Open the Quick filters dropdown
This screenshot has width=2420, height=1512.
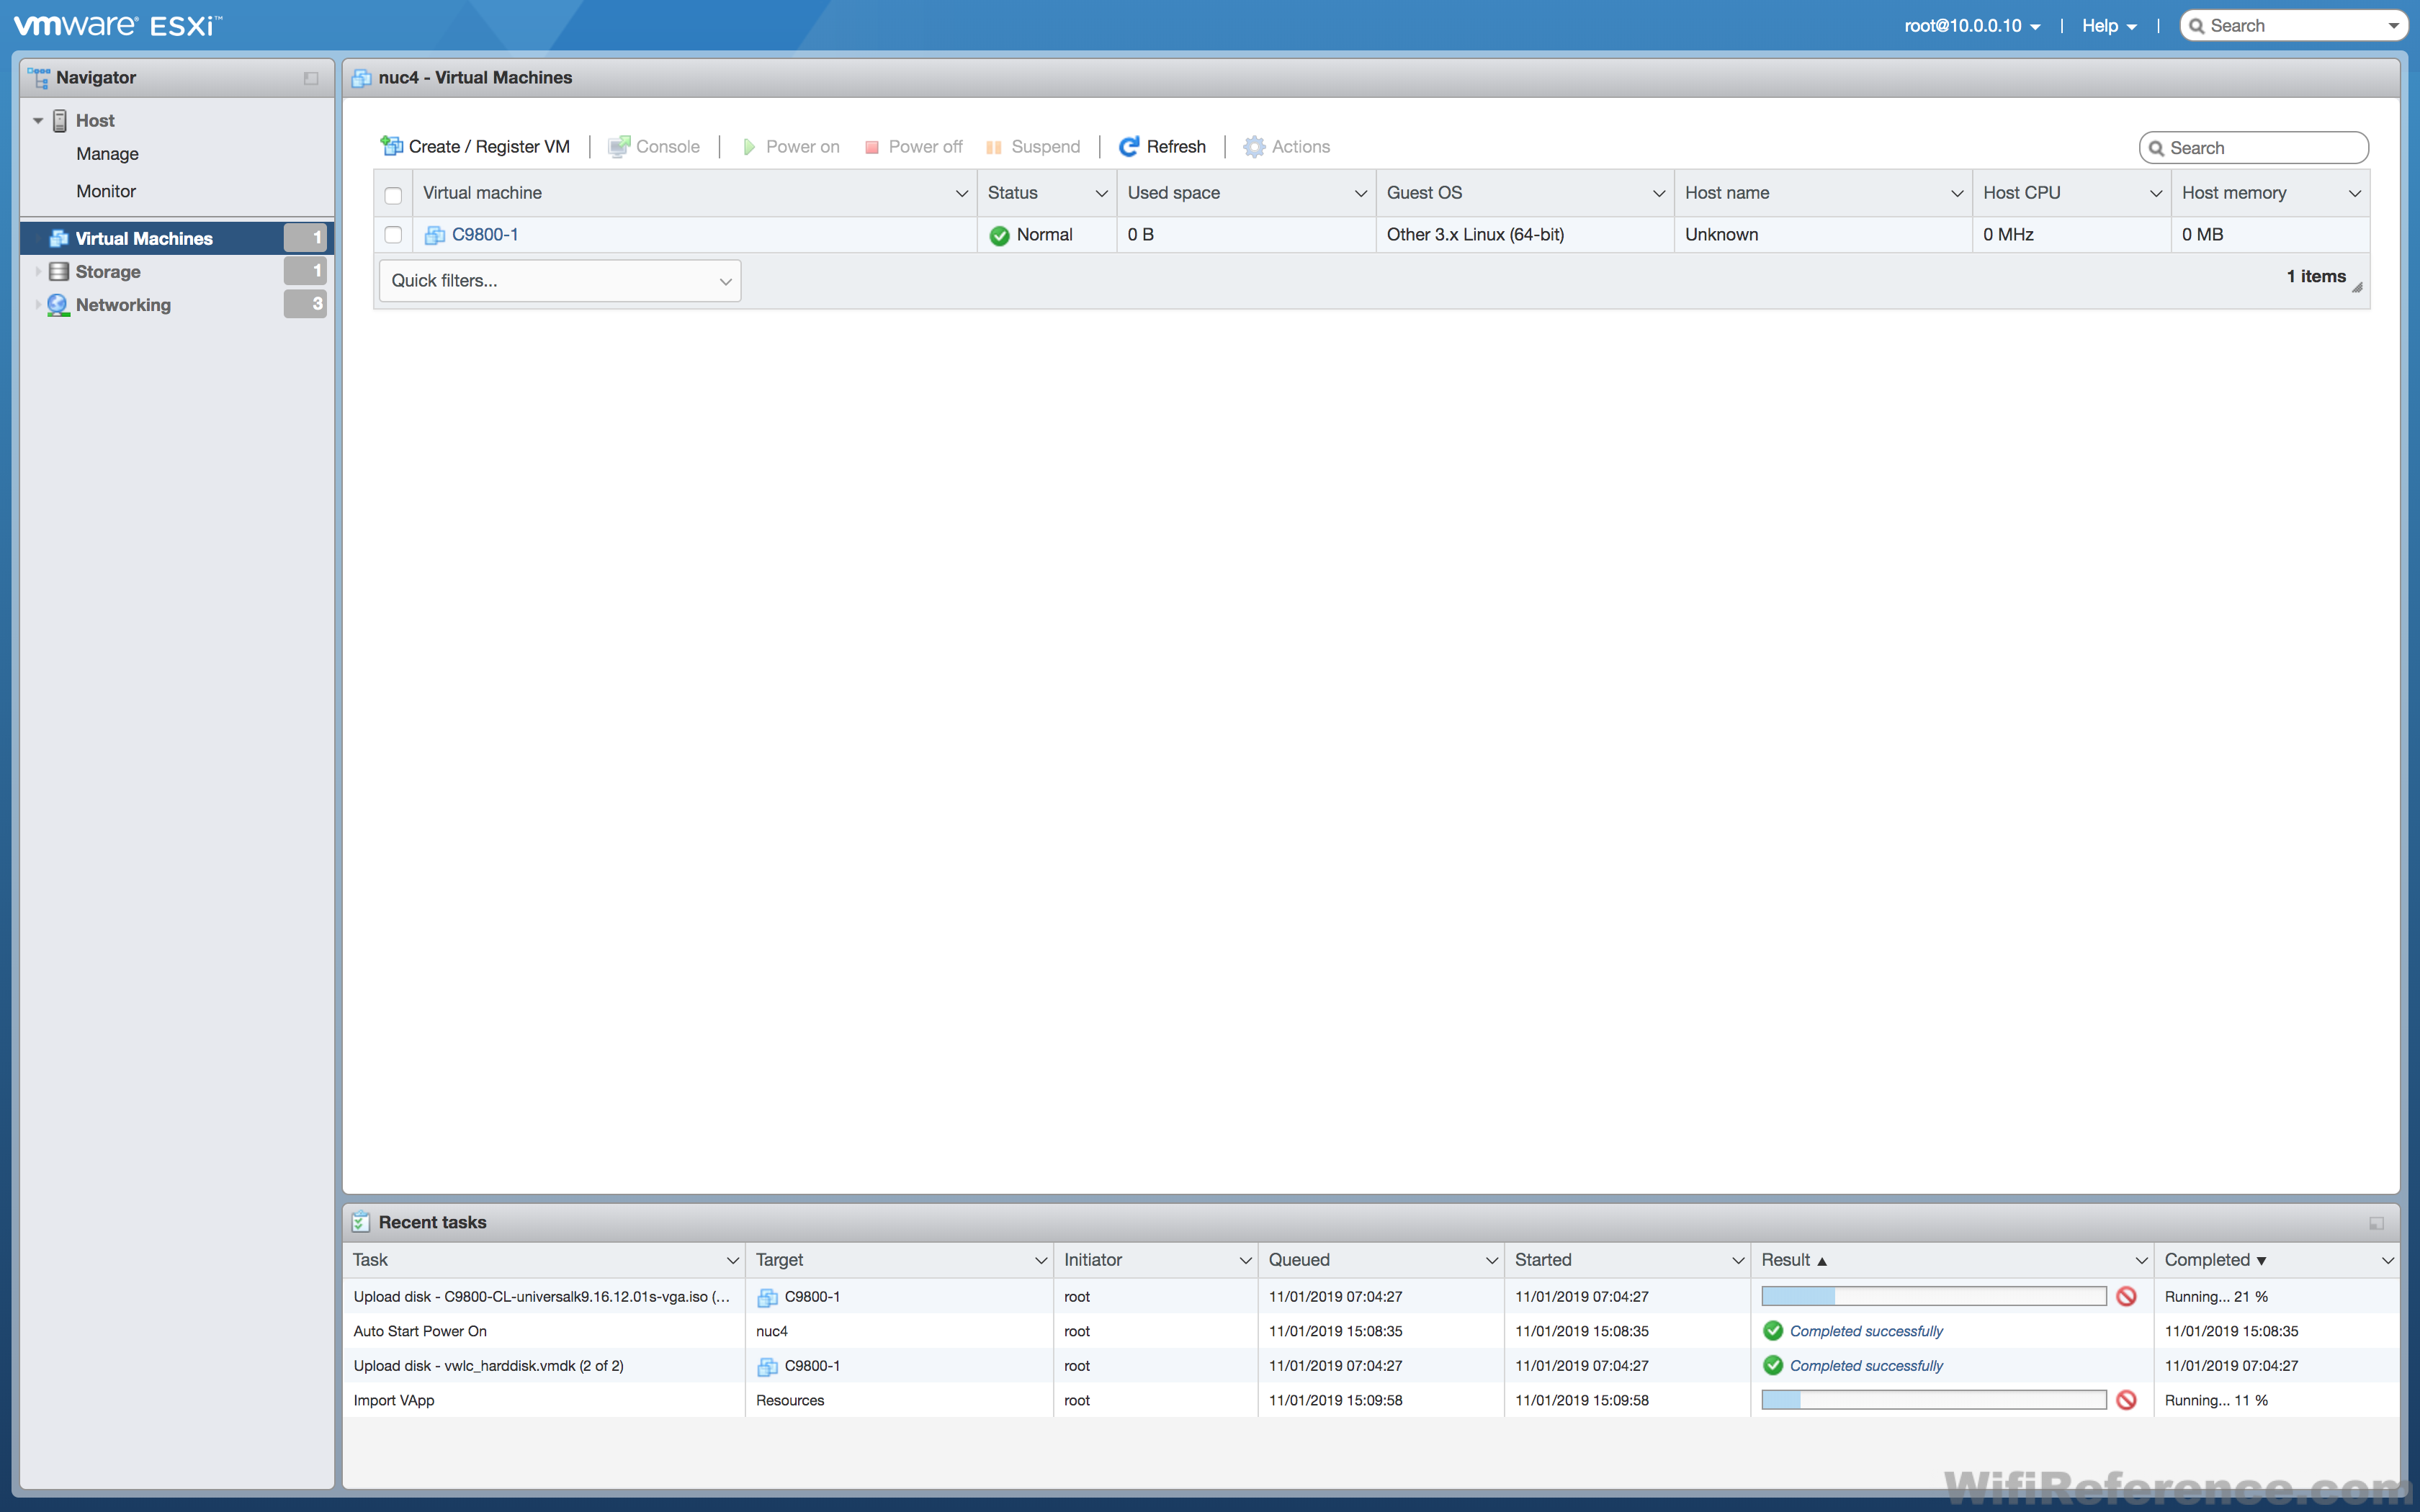560,281
